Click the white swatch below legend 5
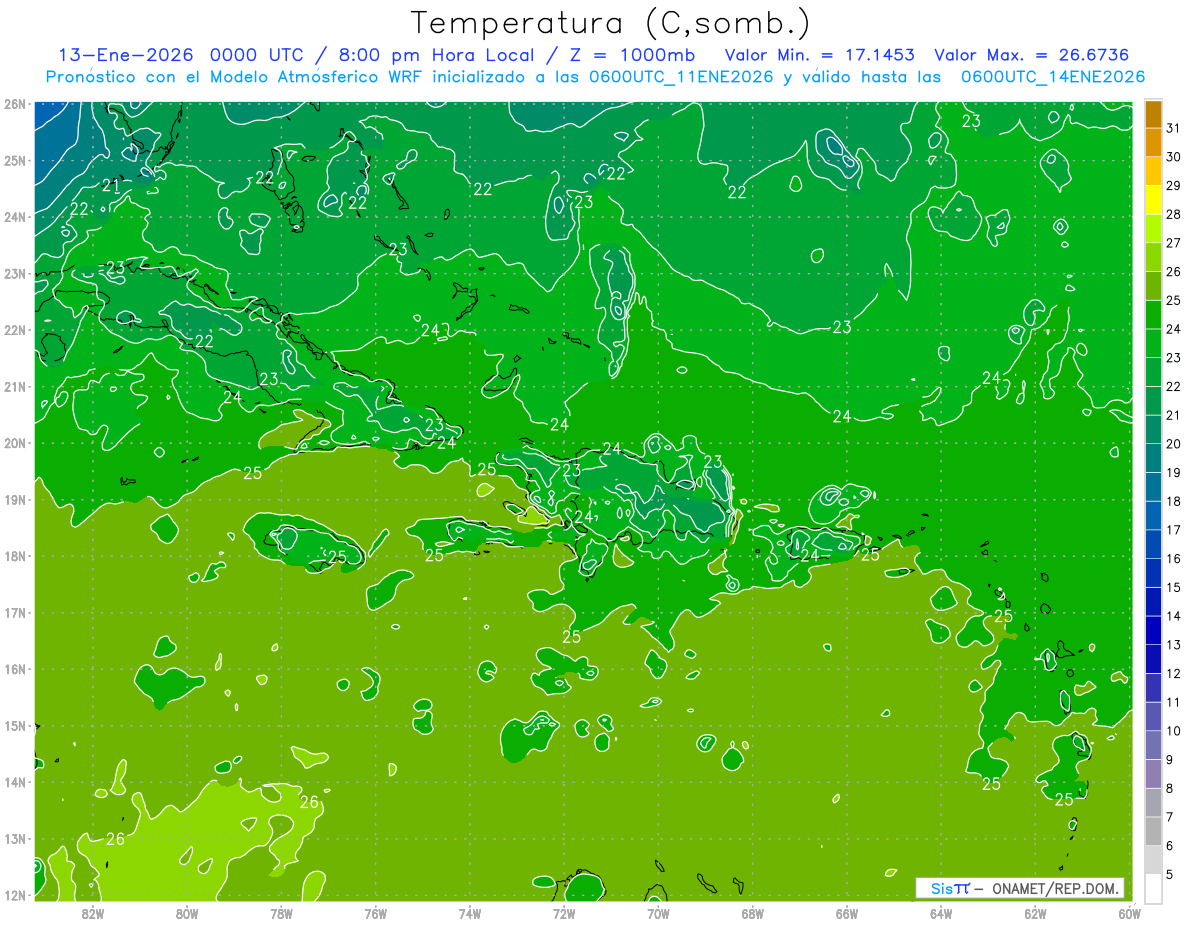 1153,888
